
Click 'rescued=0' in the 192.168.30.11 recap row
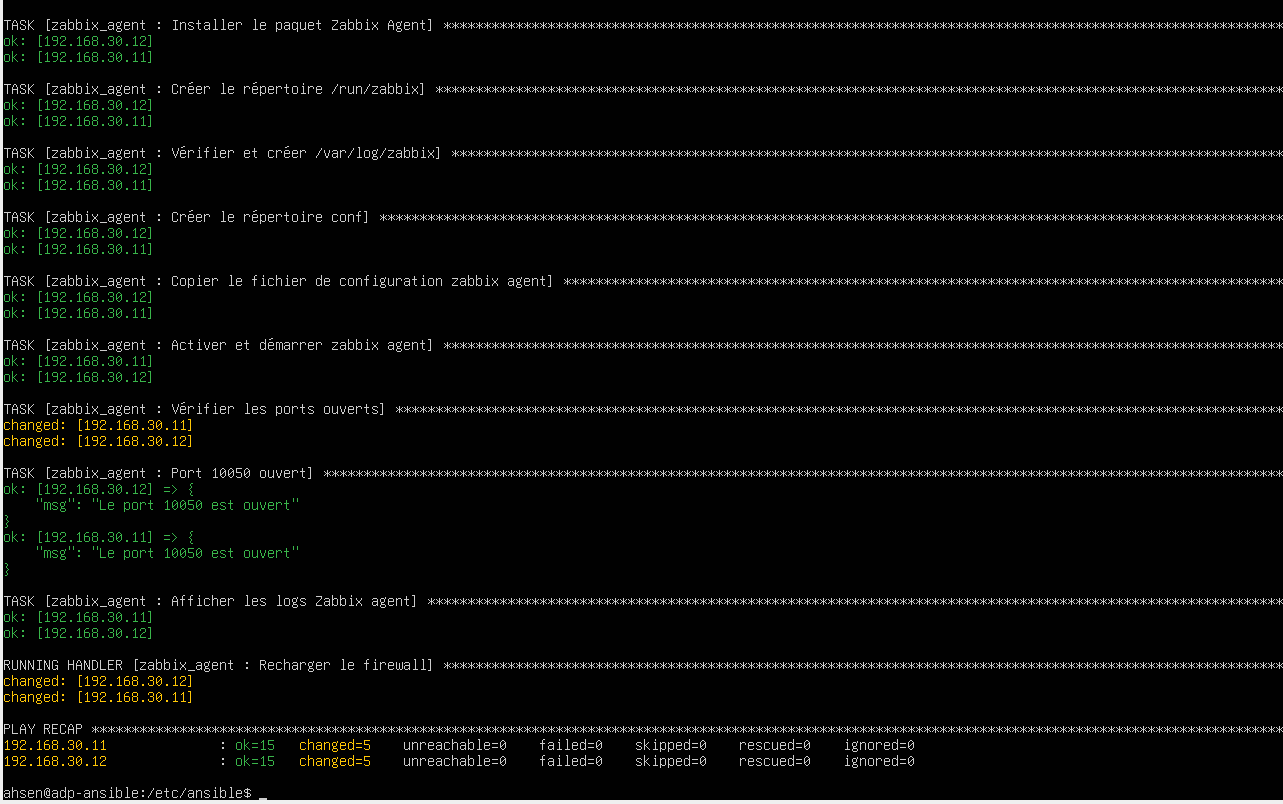[775, 745]
